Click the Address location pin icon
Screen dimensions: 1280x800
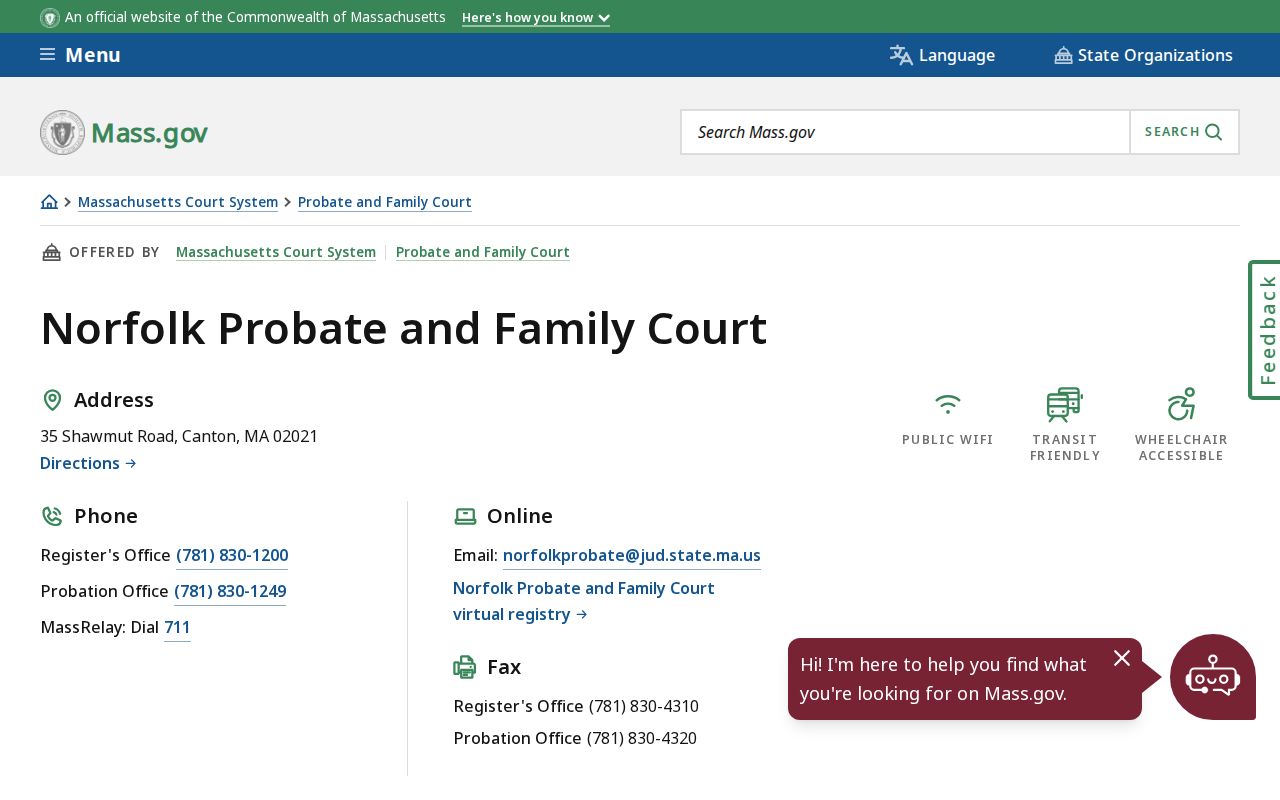point(52,400)
